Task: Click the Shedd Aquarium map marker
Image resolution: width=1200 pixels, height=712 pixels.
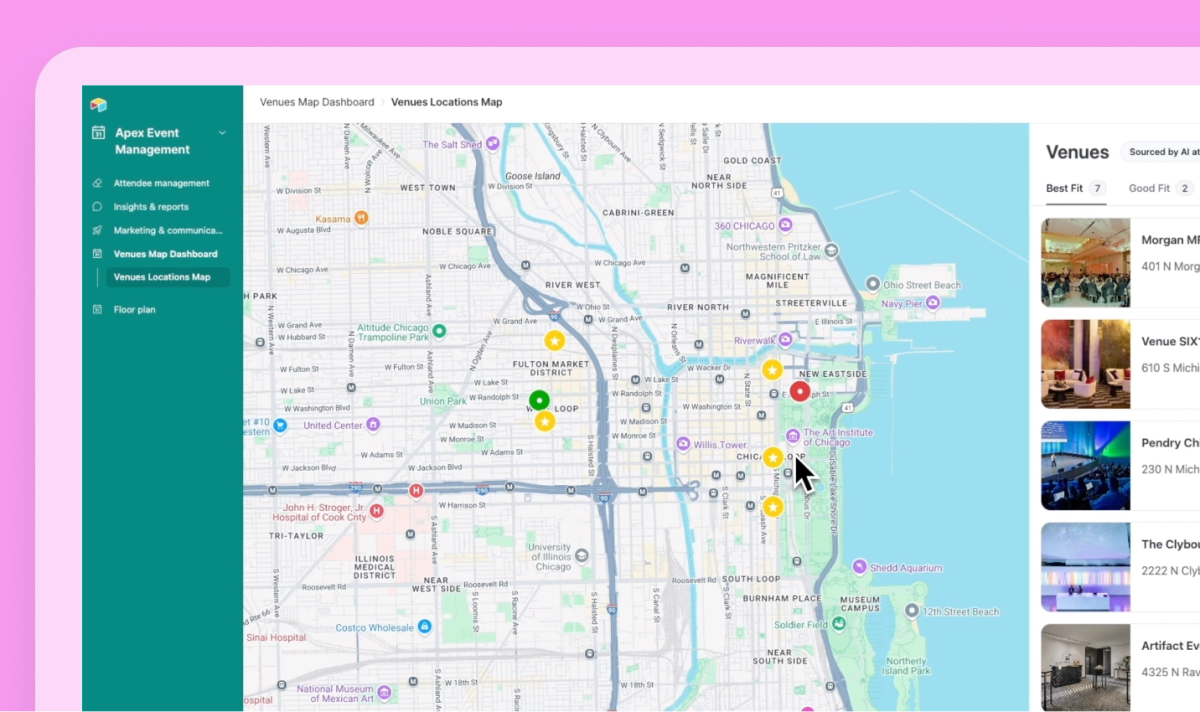Action: tap(859, 567)
